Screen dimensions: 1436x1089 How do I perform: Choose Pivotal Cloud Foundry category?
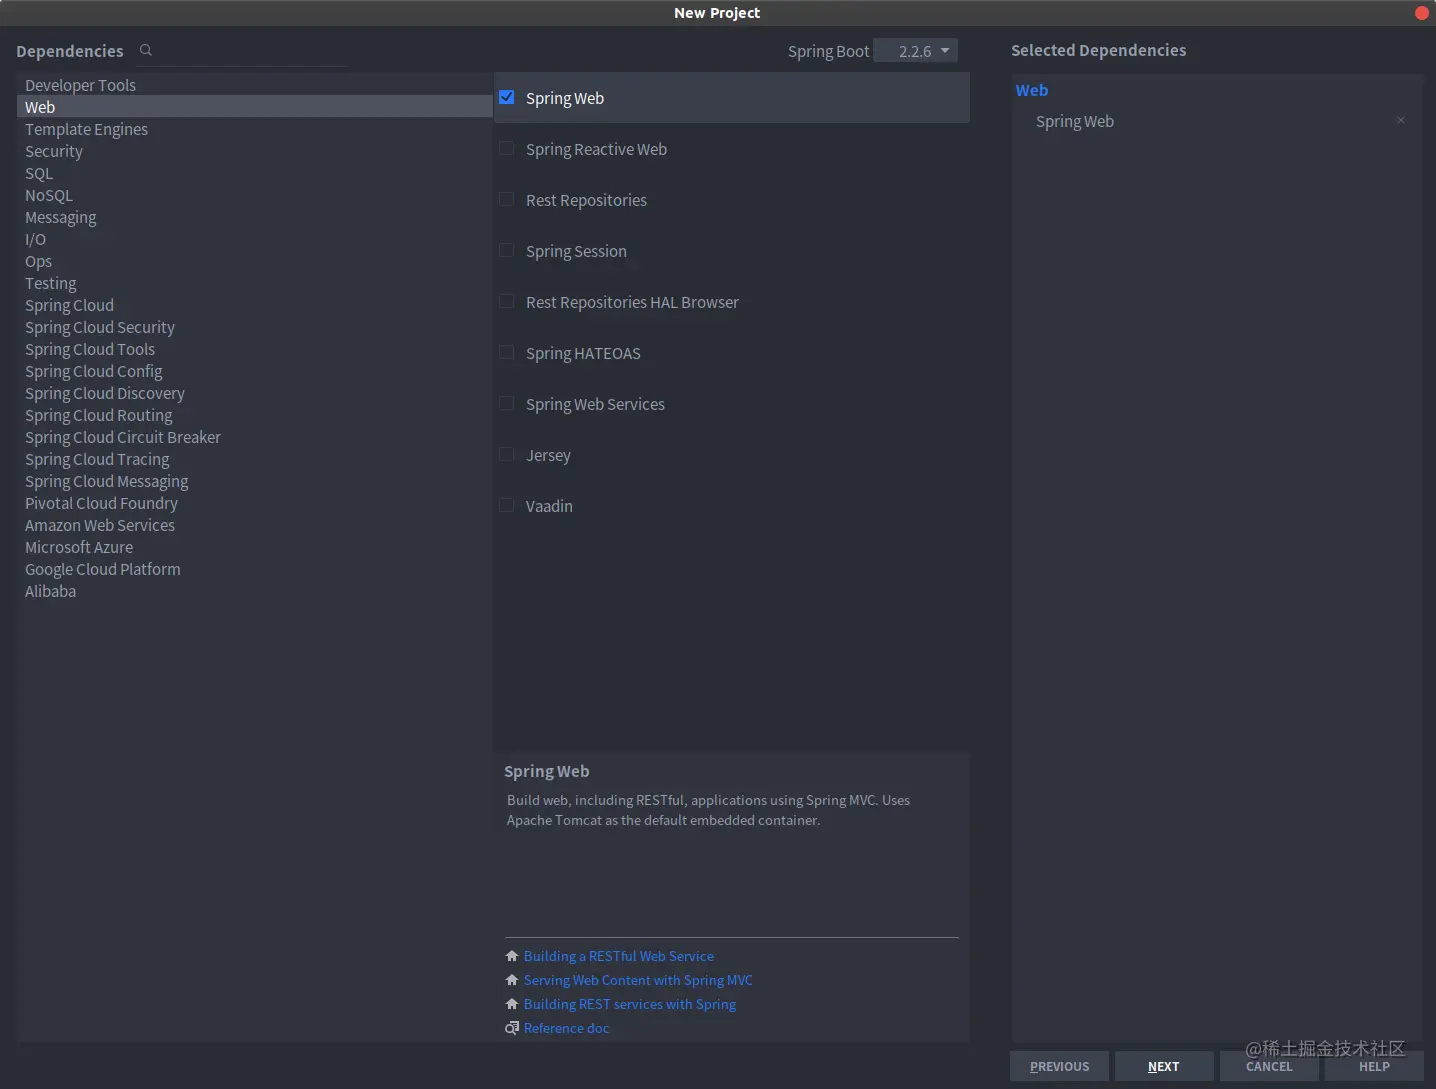point(254,503)
